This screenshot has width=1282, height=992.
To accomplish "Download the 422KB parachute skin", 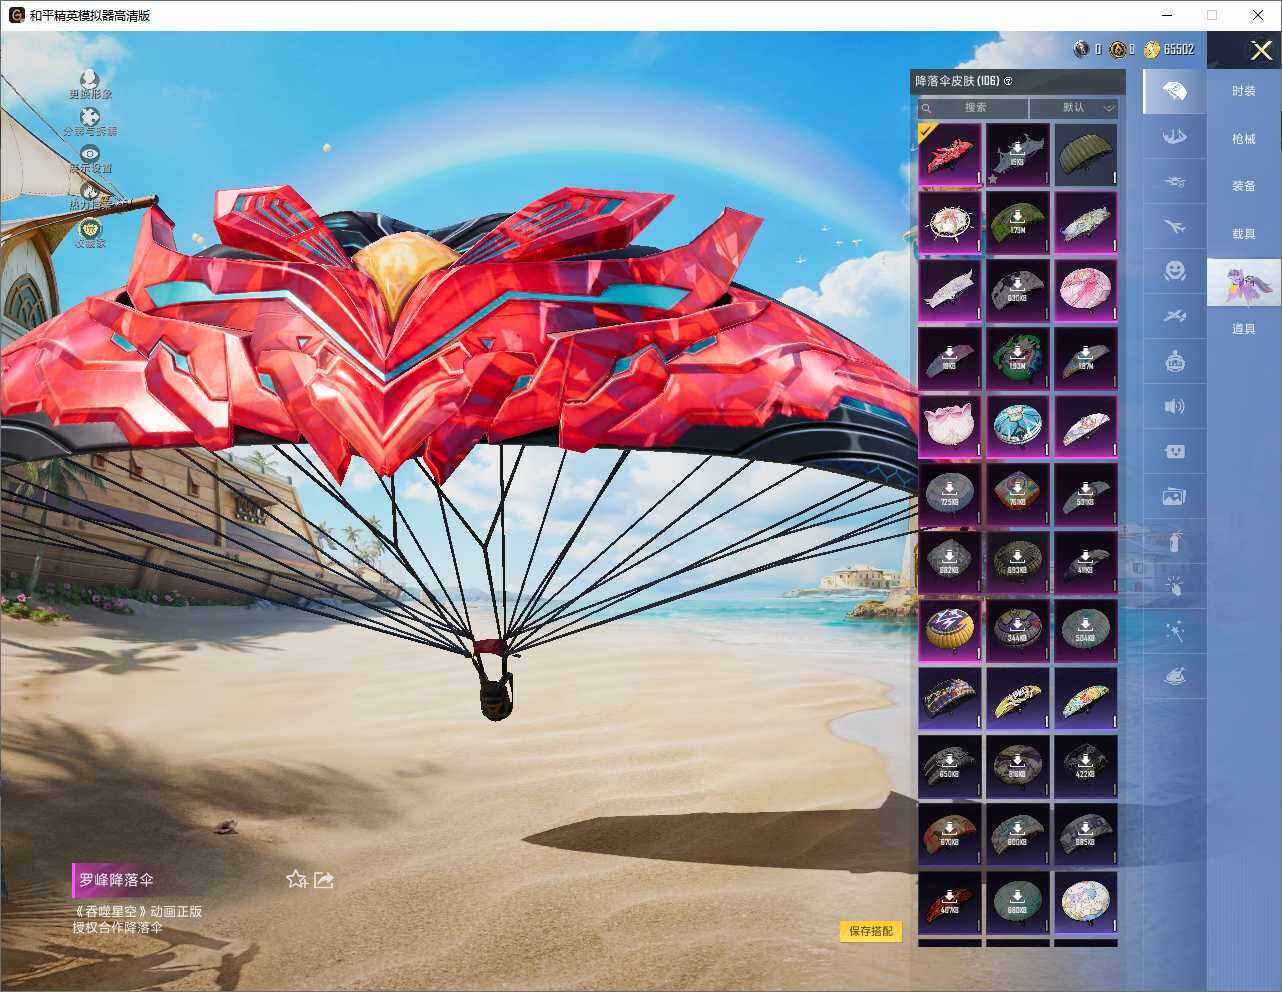I will 1086,767.
